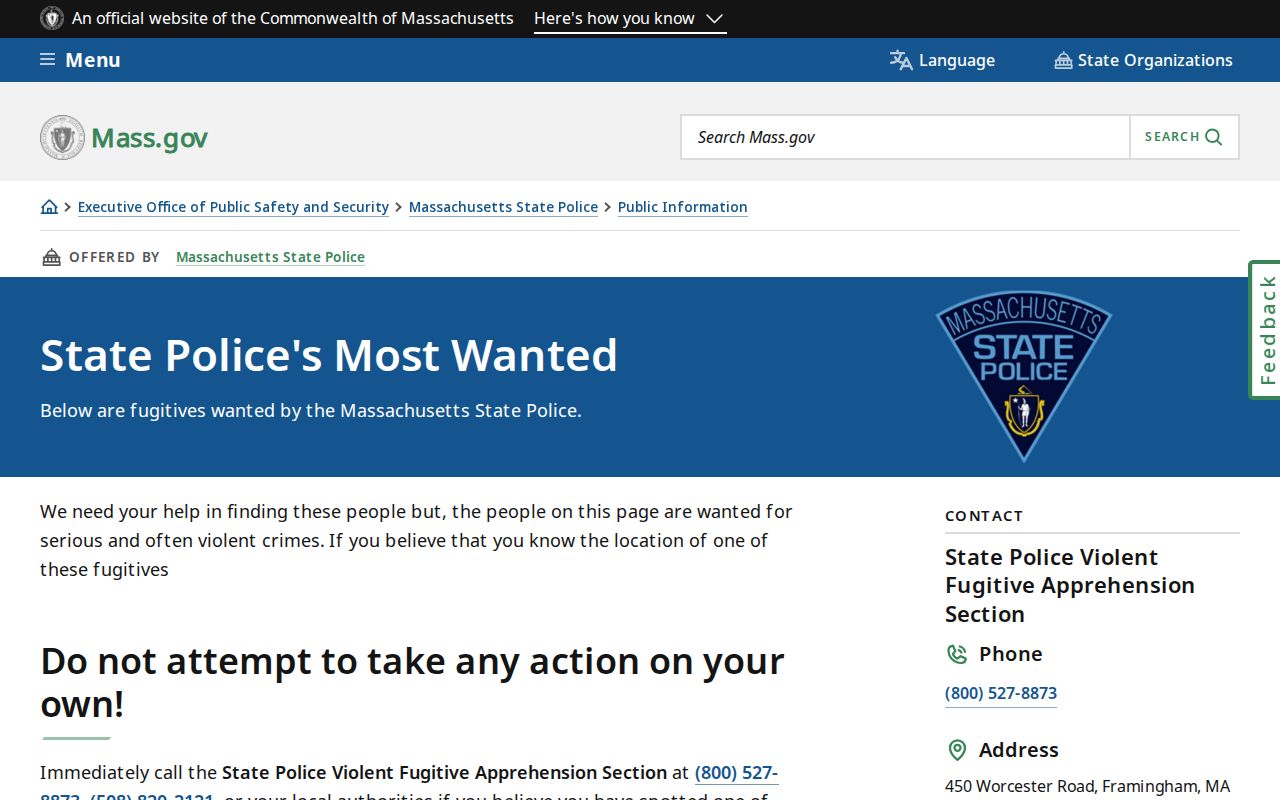Open Executive Office of Public Safety and Security breadcrumb
This screenshot has width=1280, height=800.
pos(233,207)
